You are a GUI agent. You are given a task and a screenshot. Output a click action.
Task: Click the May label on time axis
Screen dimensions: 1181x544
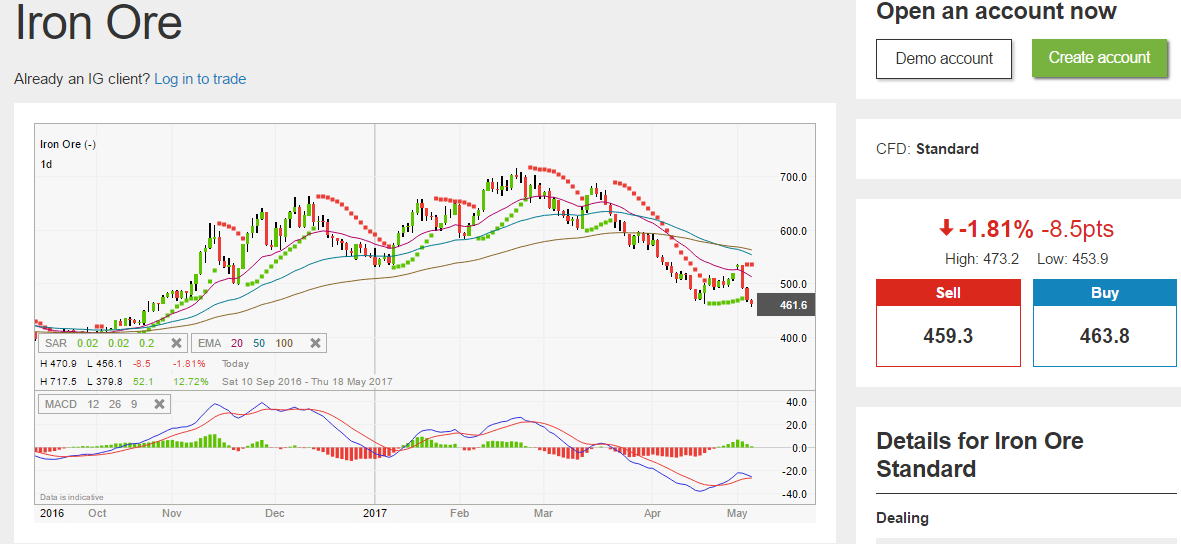click(x=737, y=514)
